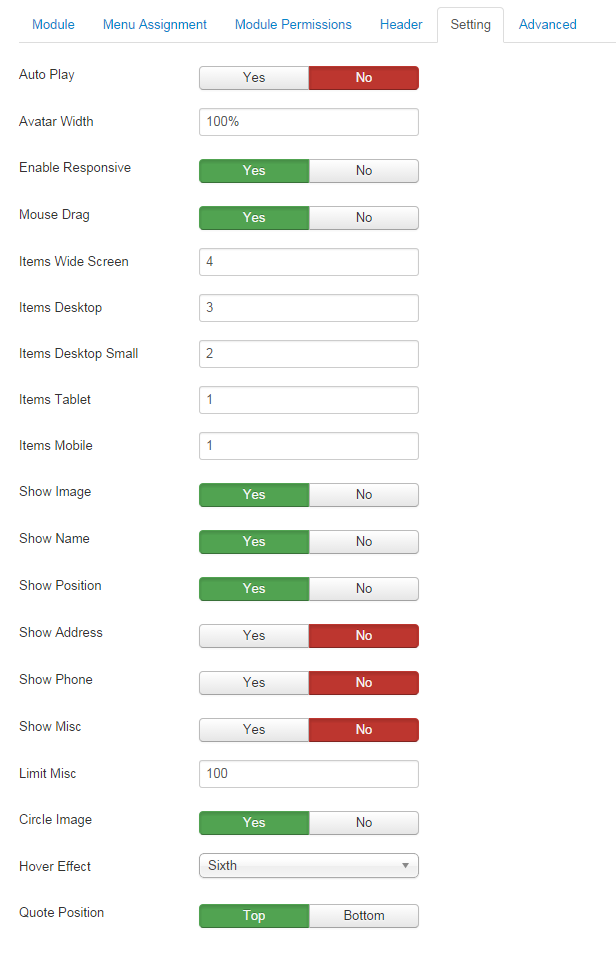This screenshot has height=955, width=616.
Task: Disable Enable Responsive with No
Action: coord(363,171)
